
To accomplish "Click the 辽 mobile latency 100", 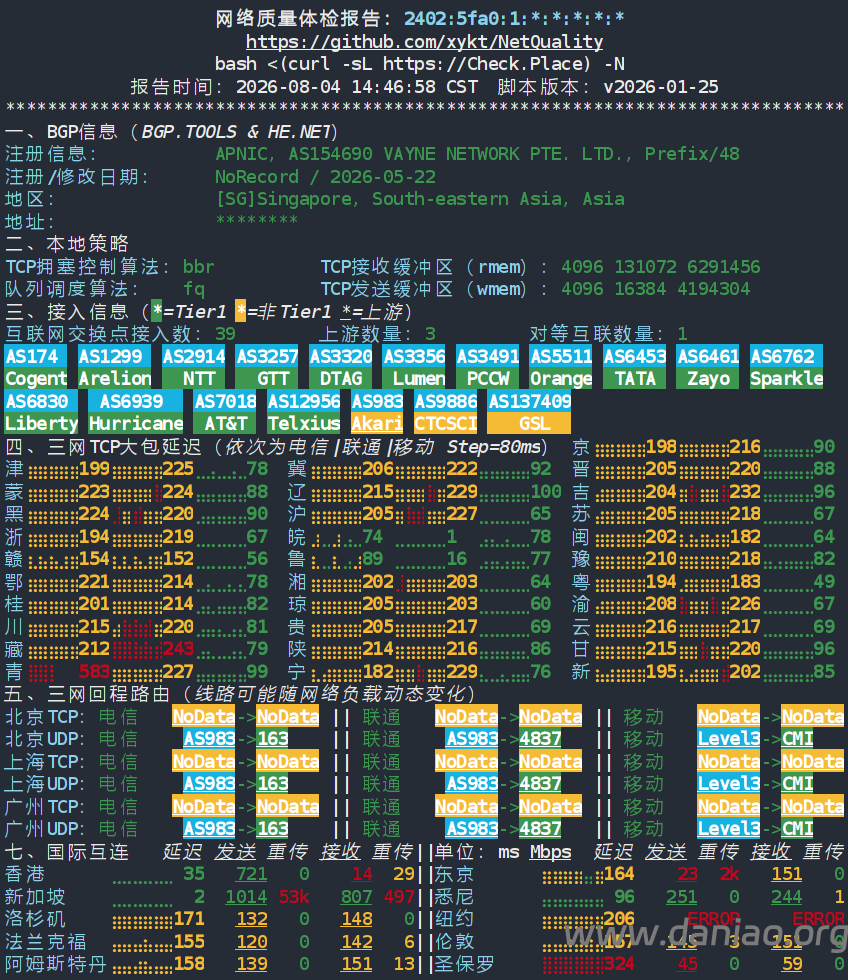I will tap(546, 491).
